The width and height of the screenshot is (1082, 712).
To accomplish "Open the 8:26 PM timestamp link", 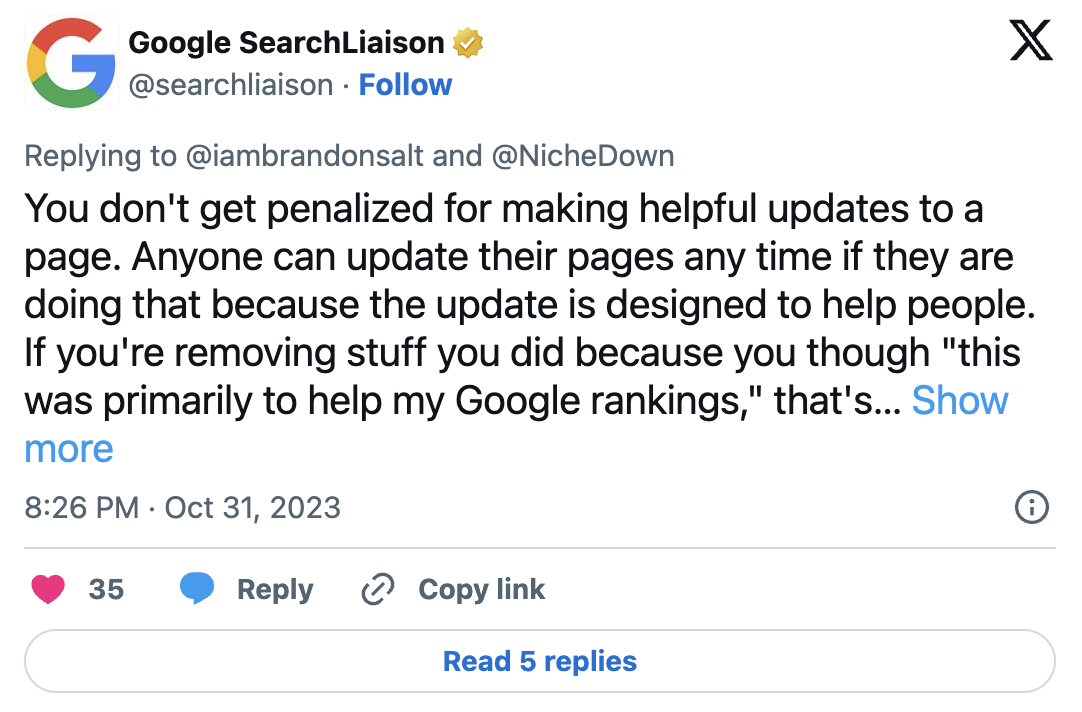I will tap(81, 508).
